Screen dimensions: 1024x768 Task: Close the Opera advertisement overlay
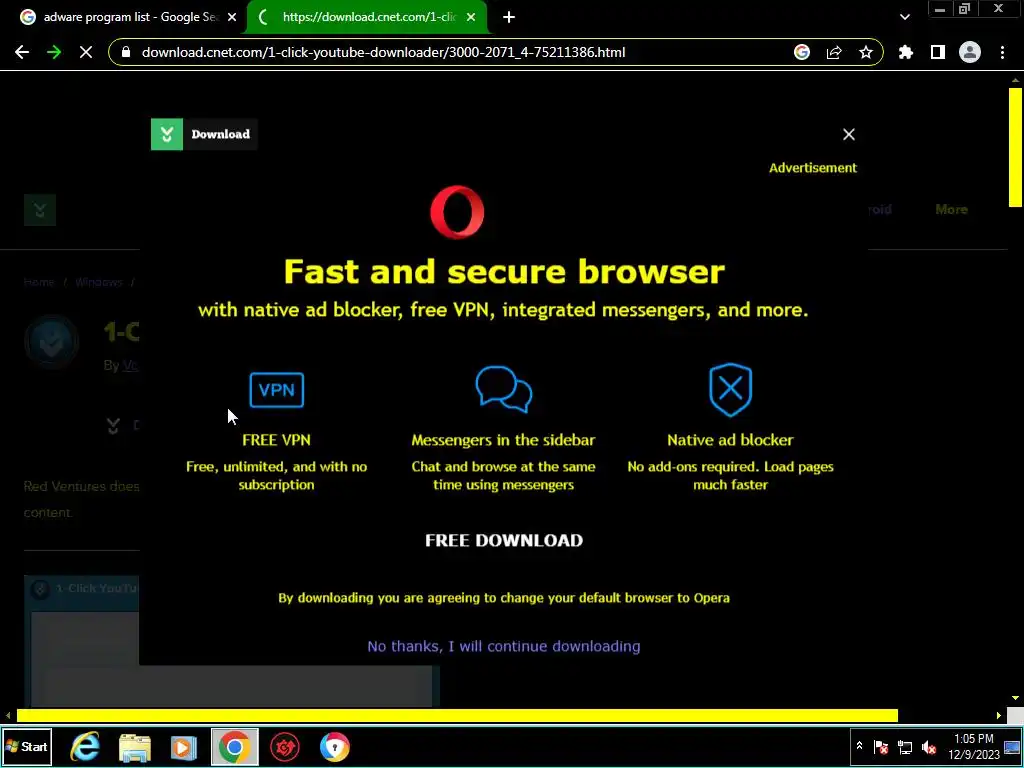click(848, 135)
